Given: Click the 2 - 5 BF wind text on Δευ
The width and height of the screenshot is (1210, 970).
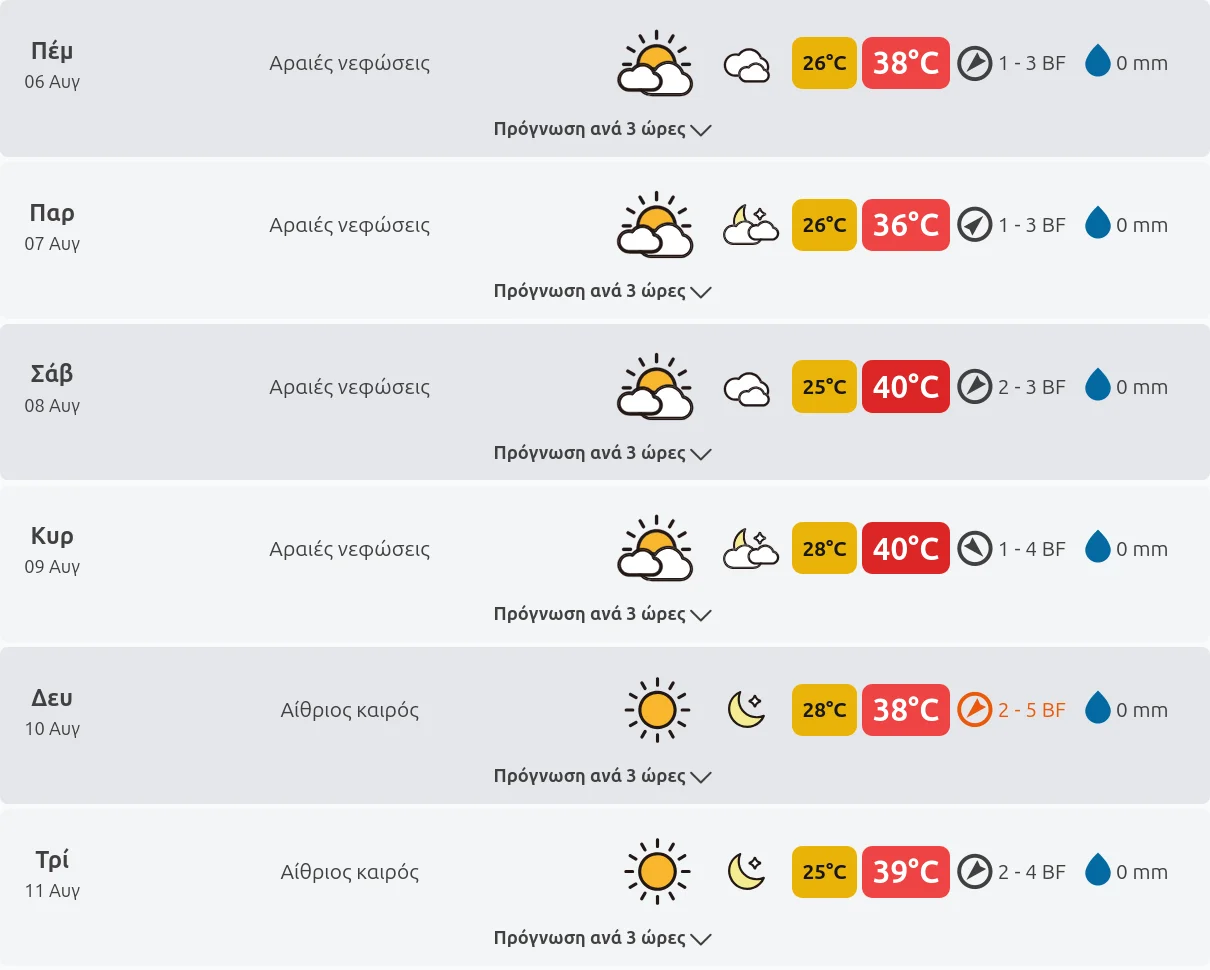Looking at the screenshot, I should click(x=1032, y=710).
